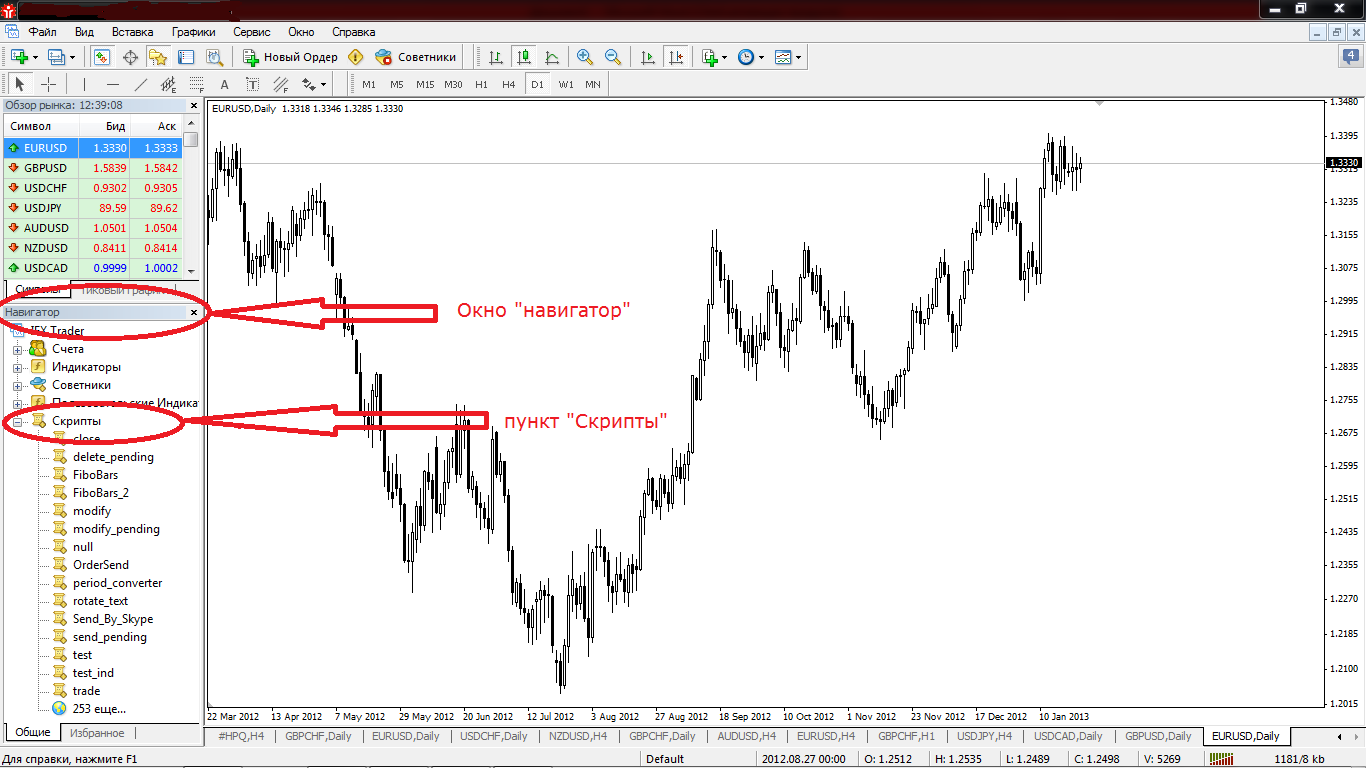Switch timeframe to M1
The image size is (1366, 768).
[369, 84]
